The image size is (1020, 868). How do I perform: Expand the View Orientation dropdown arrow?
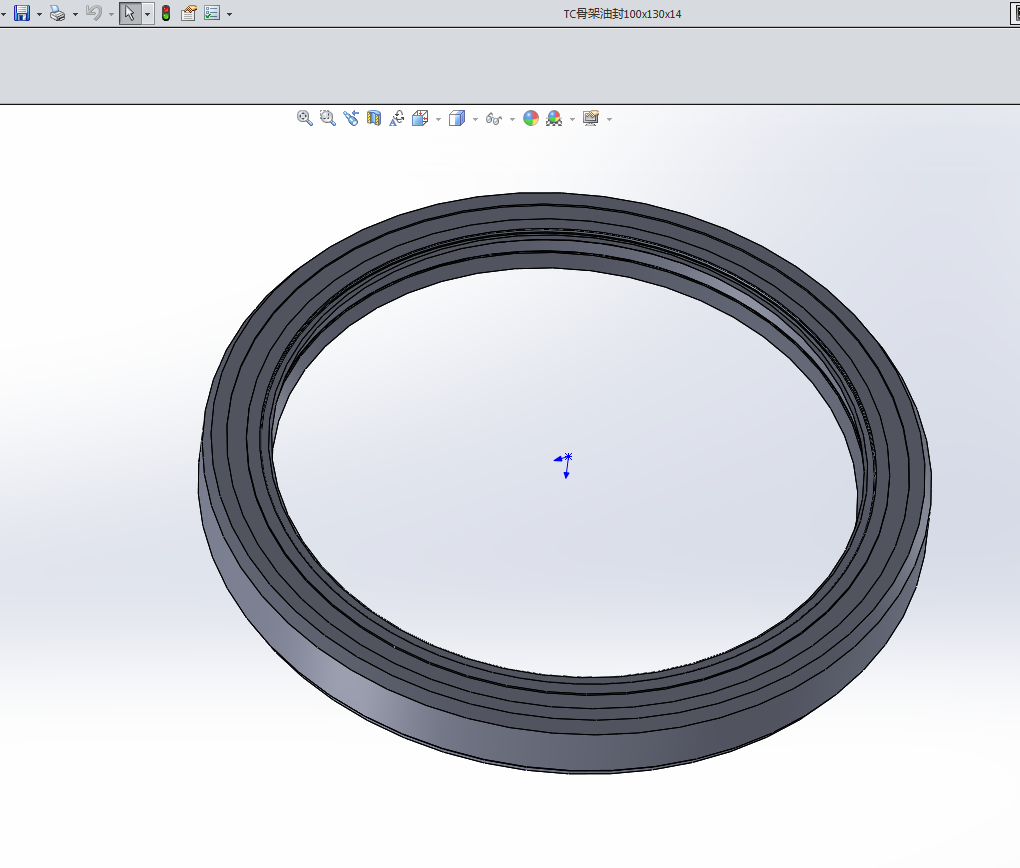click(438, 119)
